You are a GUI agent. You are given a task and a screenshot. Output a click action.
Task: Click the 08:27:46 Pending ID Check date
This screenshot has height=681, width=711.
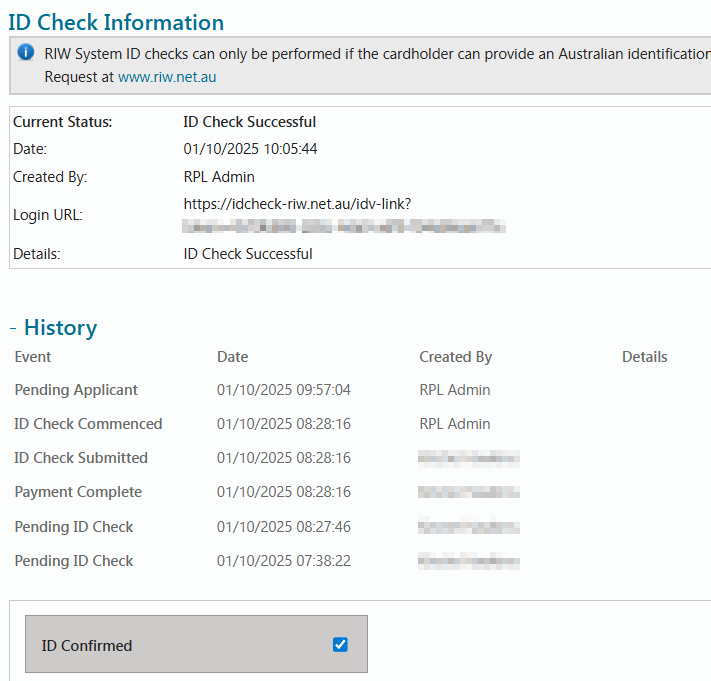point(283,527)
